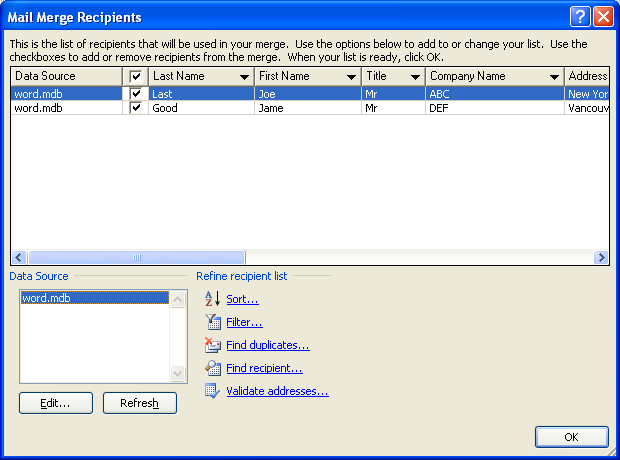Open the Find recipient... link
This screenshot has width=620, height=460.
tap(264, 368)
